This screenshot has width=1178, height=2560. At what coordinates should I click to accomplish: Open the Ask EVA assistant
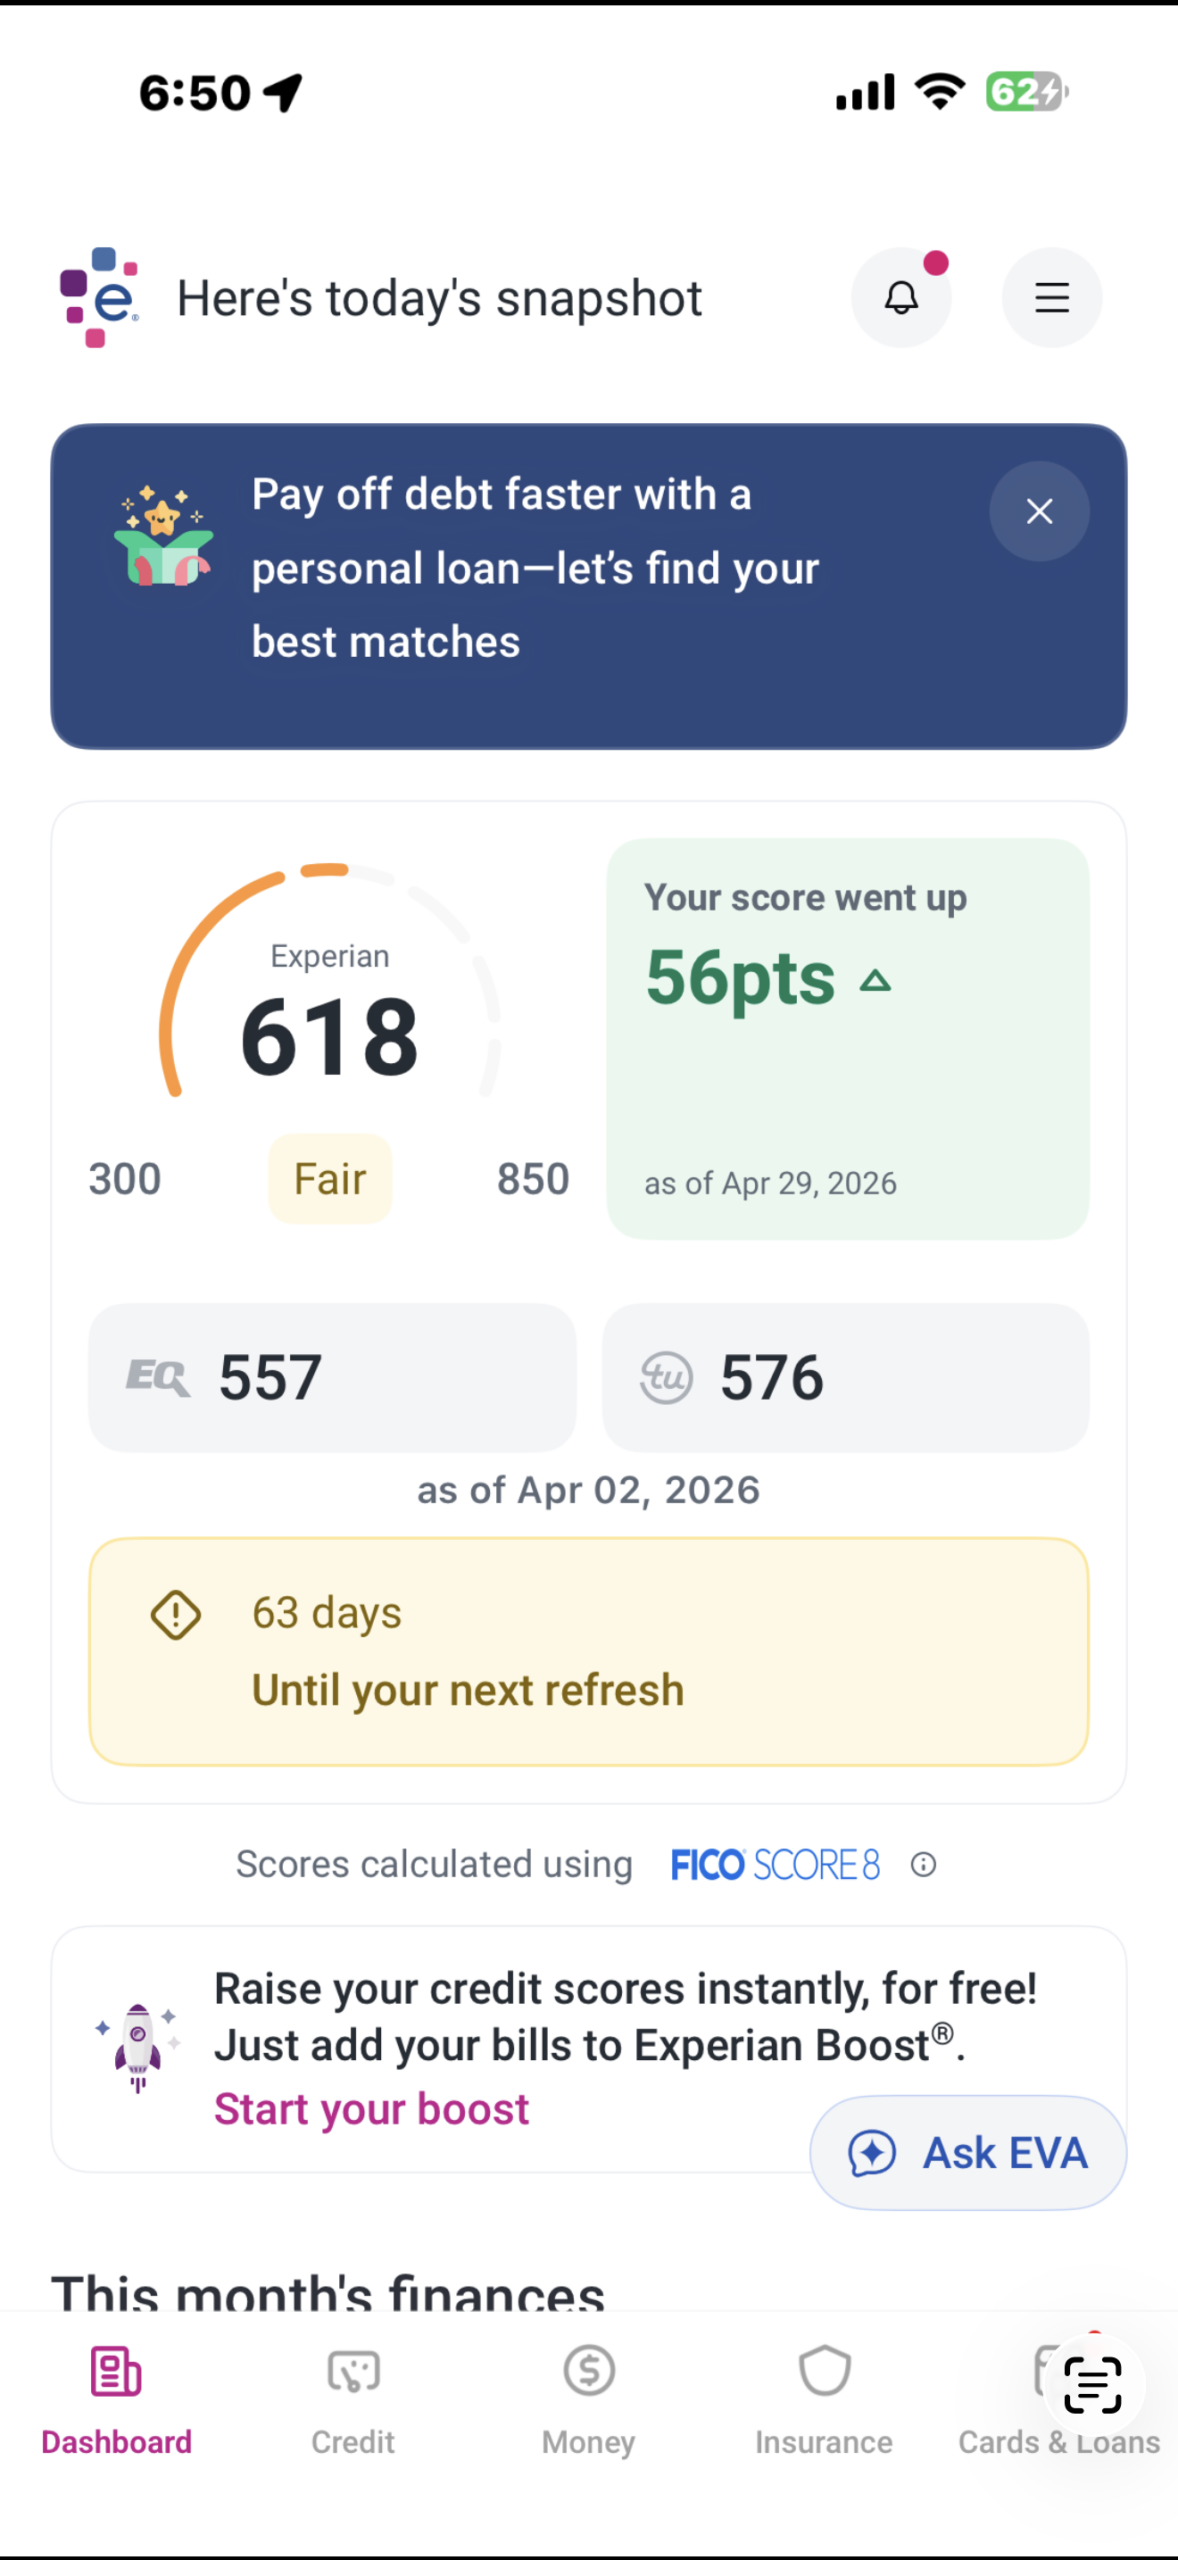tap(968, 2152)
